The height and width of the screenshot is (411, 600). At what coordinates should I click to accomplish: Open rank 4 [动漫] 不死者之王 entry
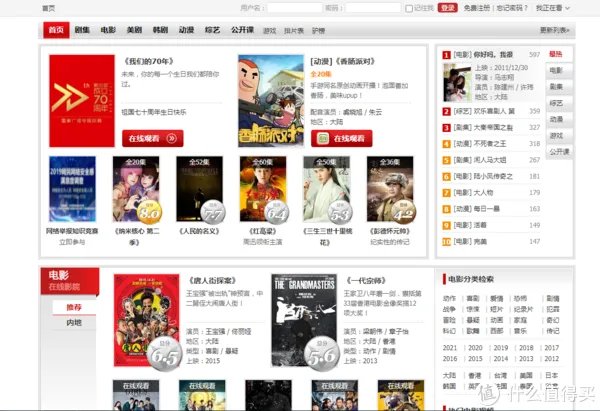[480, 144]
